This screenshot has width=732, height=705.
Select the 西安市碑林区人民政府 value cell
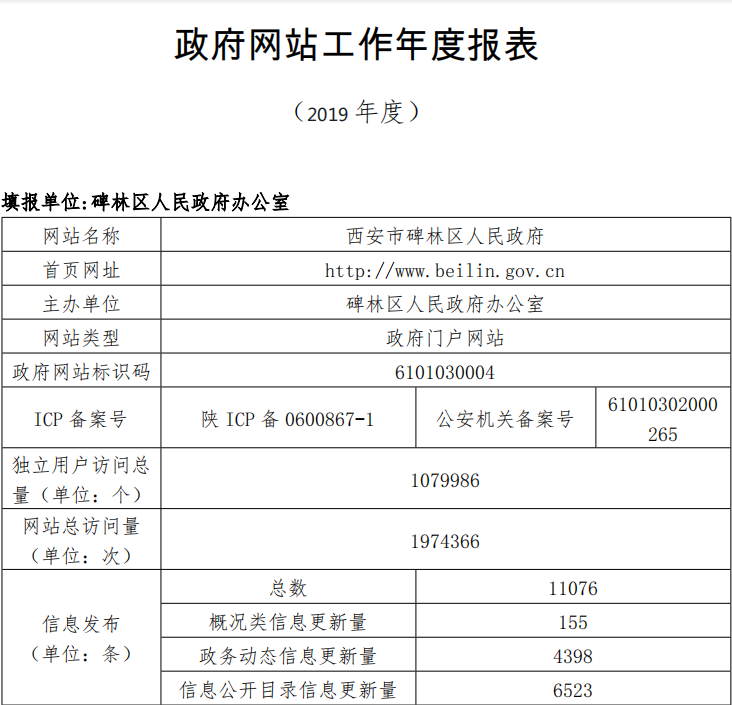click(x=445, y=237)
